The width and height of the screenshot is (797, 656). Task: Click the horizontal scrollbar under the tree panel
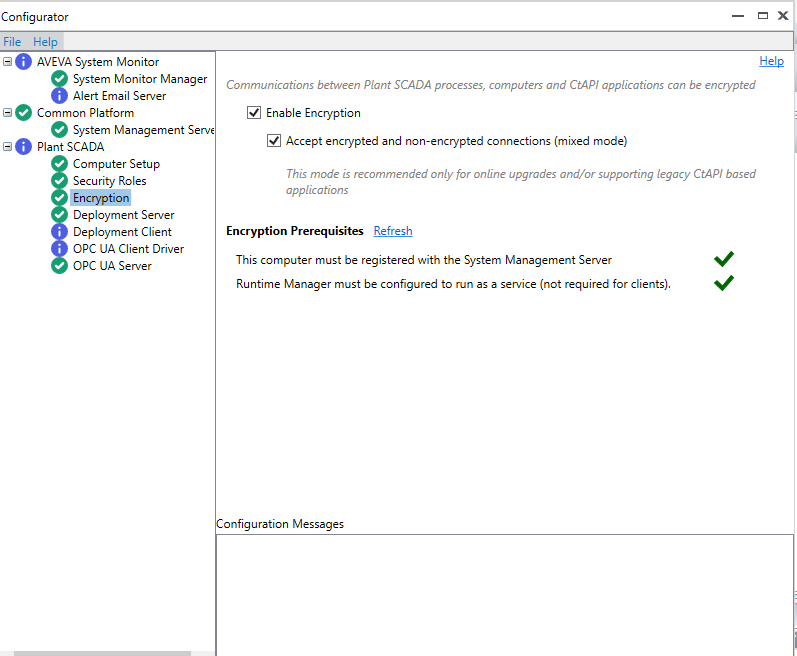point(90,652)
